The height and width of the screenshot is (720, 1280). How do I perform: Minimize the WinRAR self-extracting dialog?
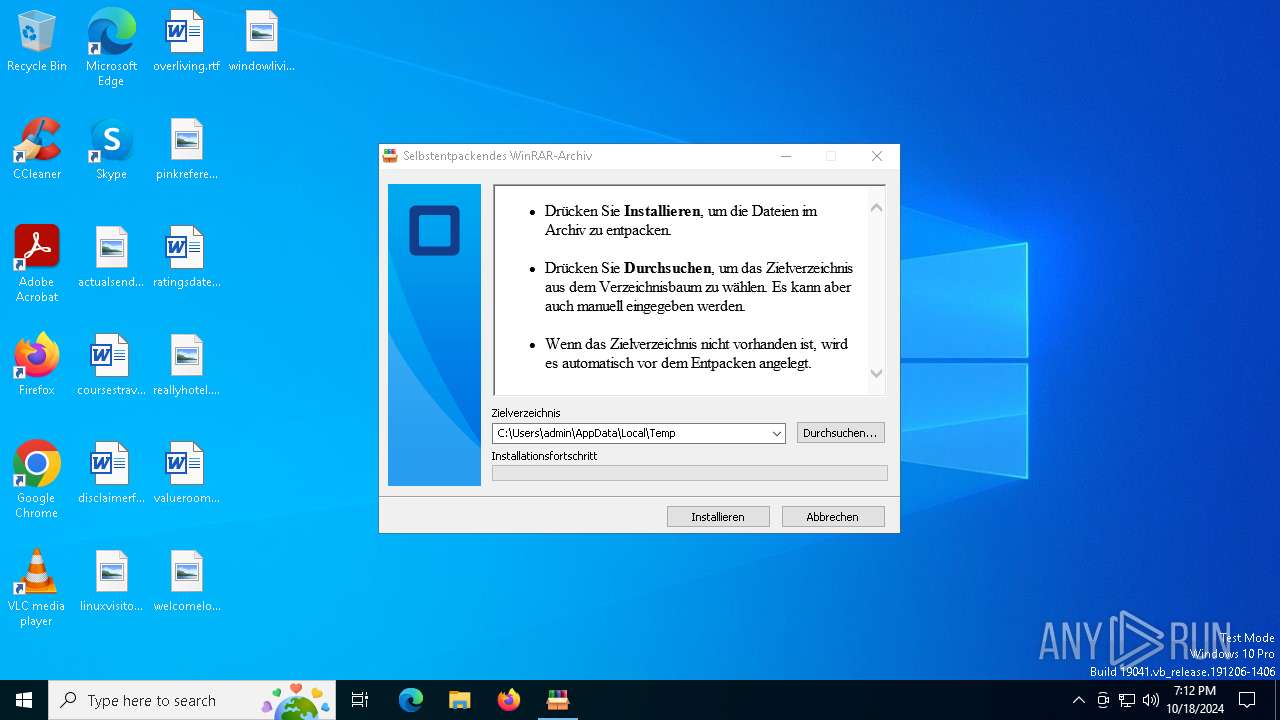[786, 156]
